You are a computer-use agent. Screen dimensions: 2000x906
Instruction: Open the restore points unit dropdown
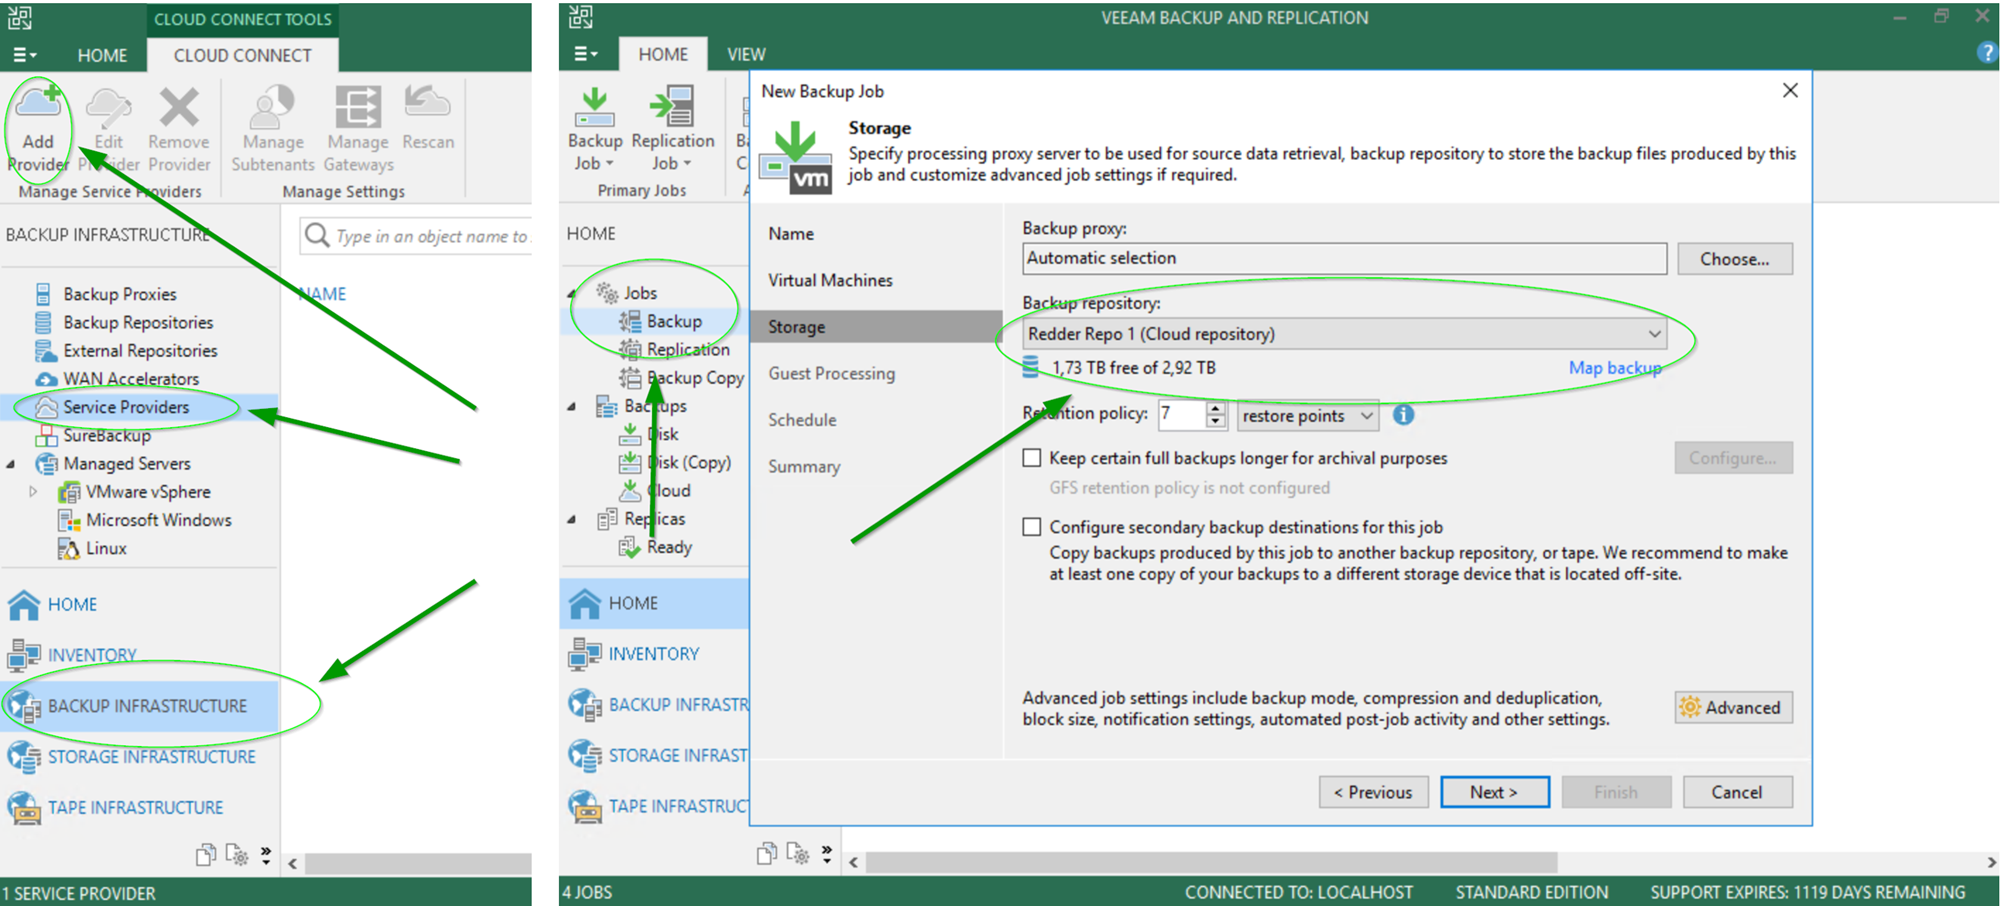1365,416
